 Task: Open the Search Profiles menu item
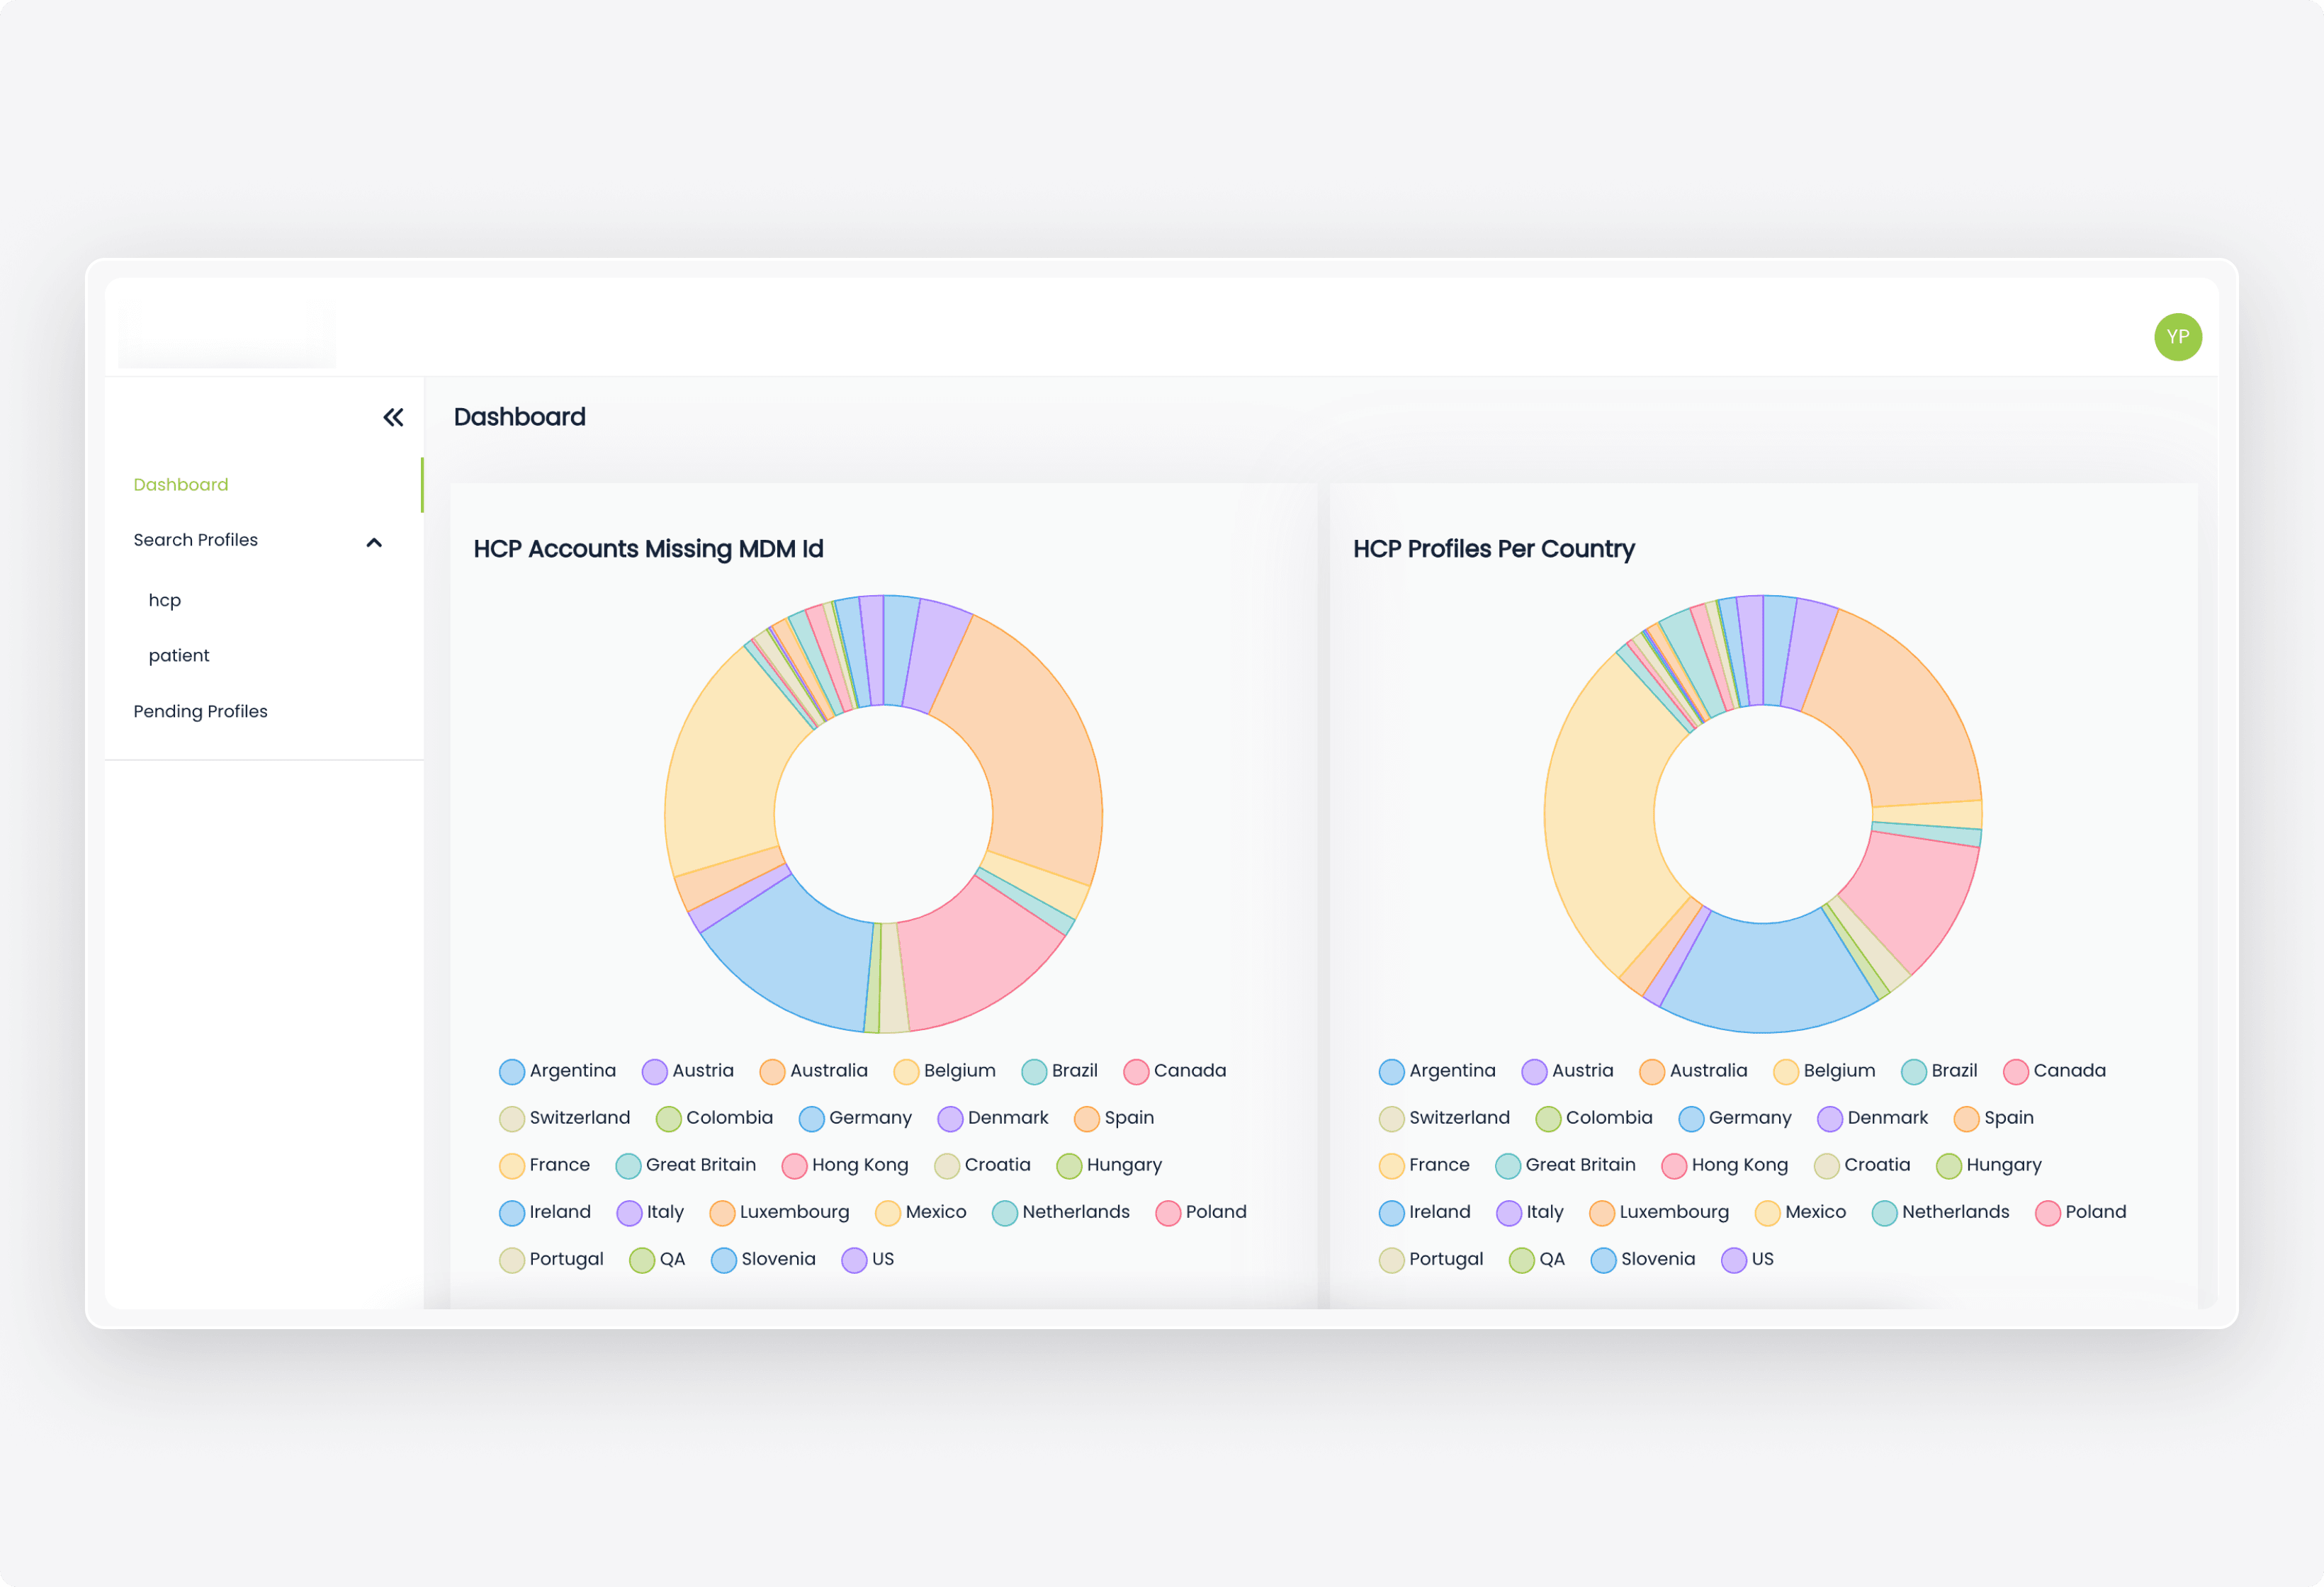click(196, 540)
